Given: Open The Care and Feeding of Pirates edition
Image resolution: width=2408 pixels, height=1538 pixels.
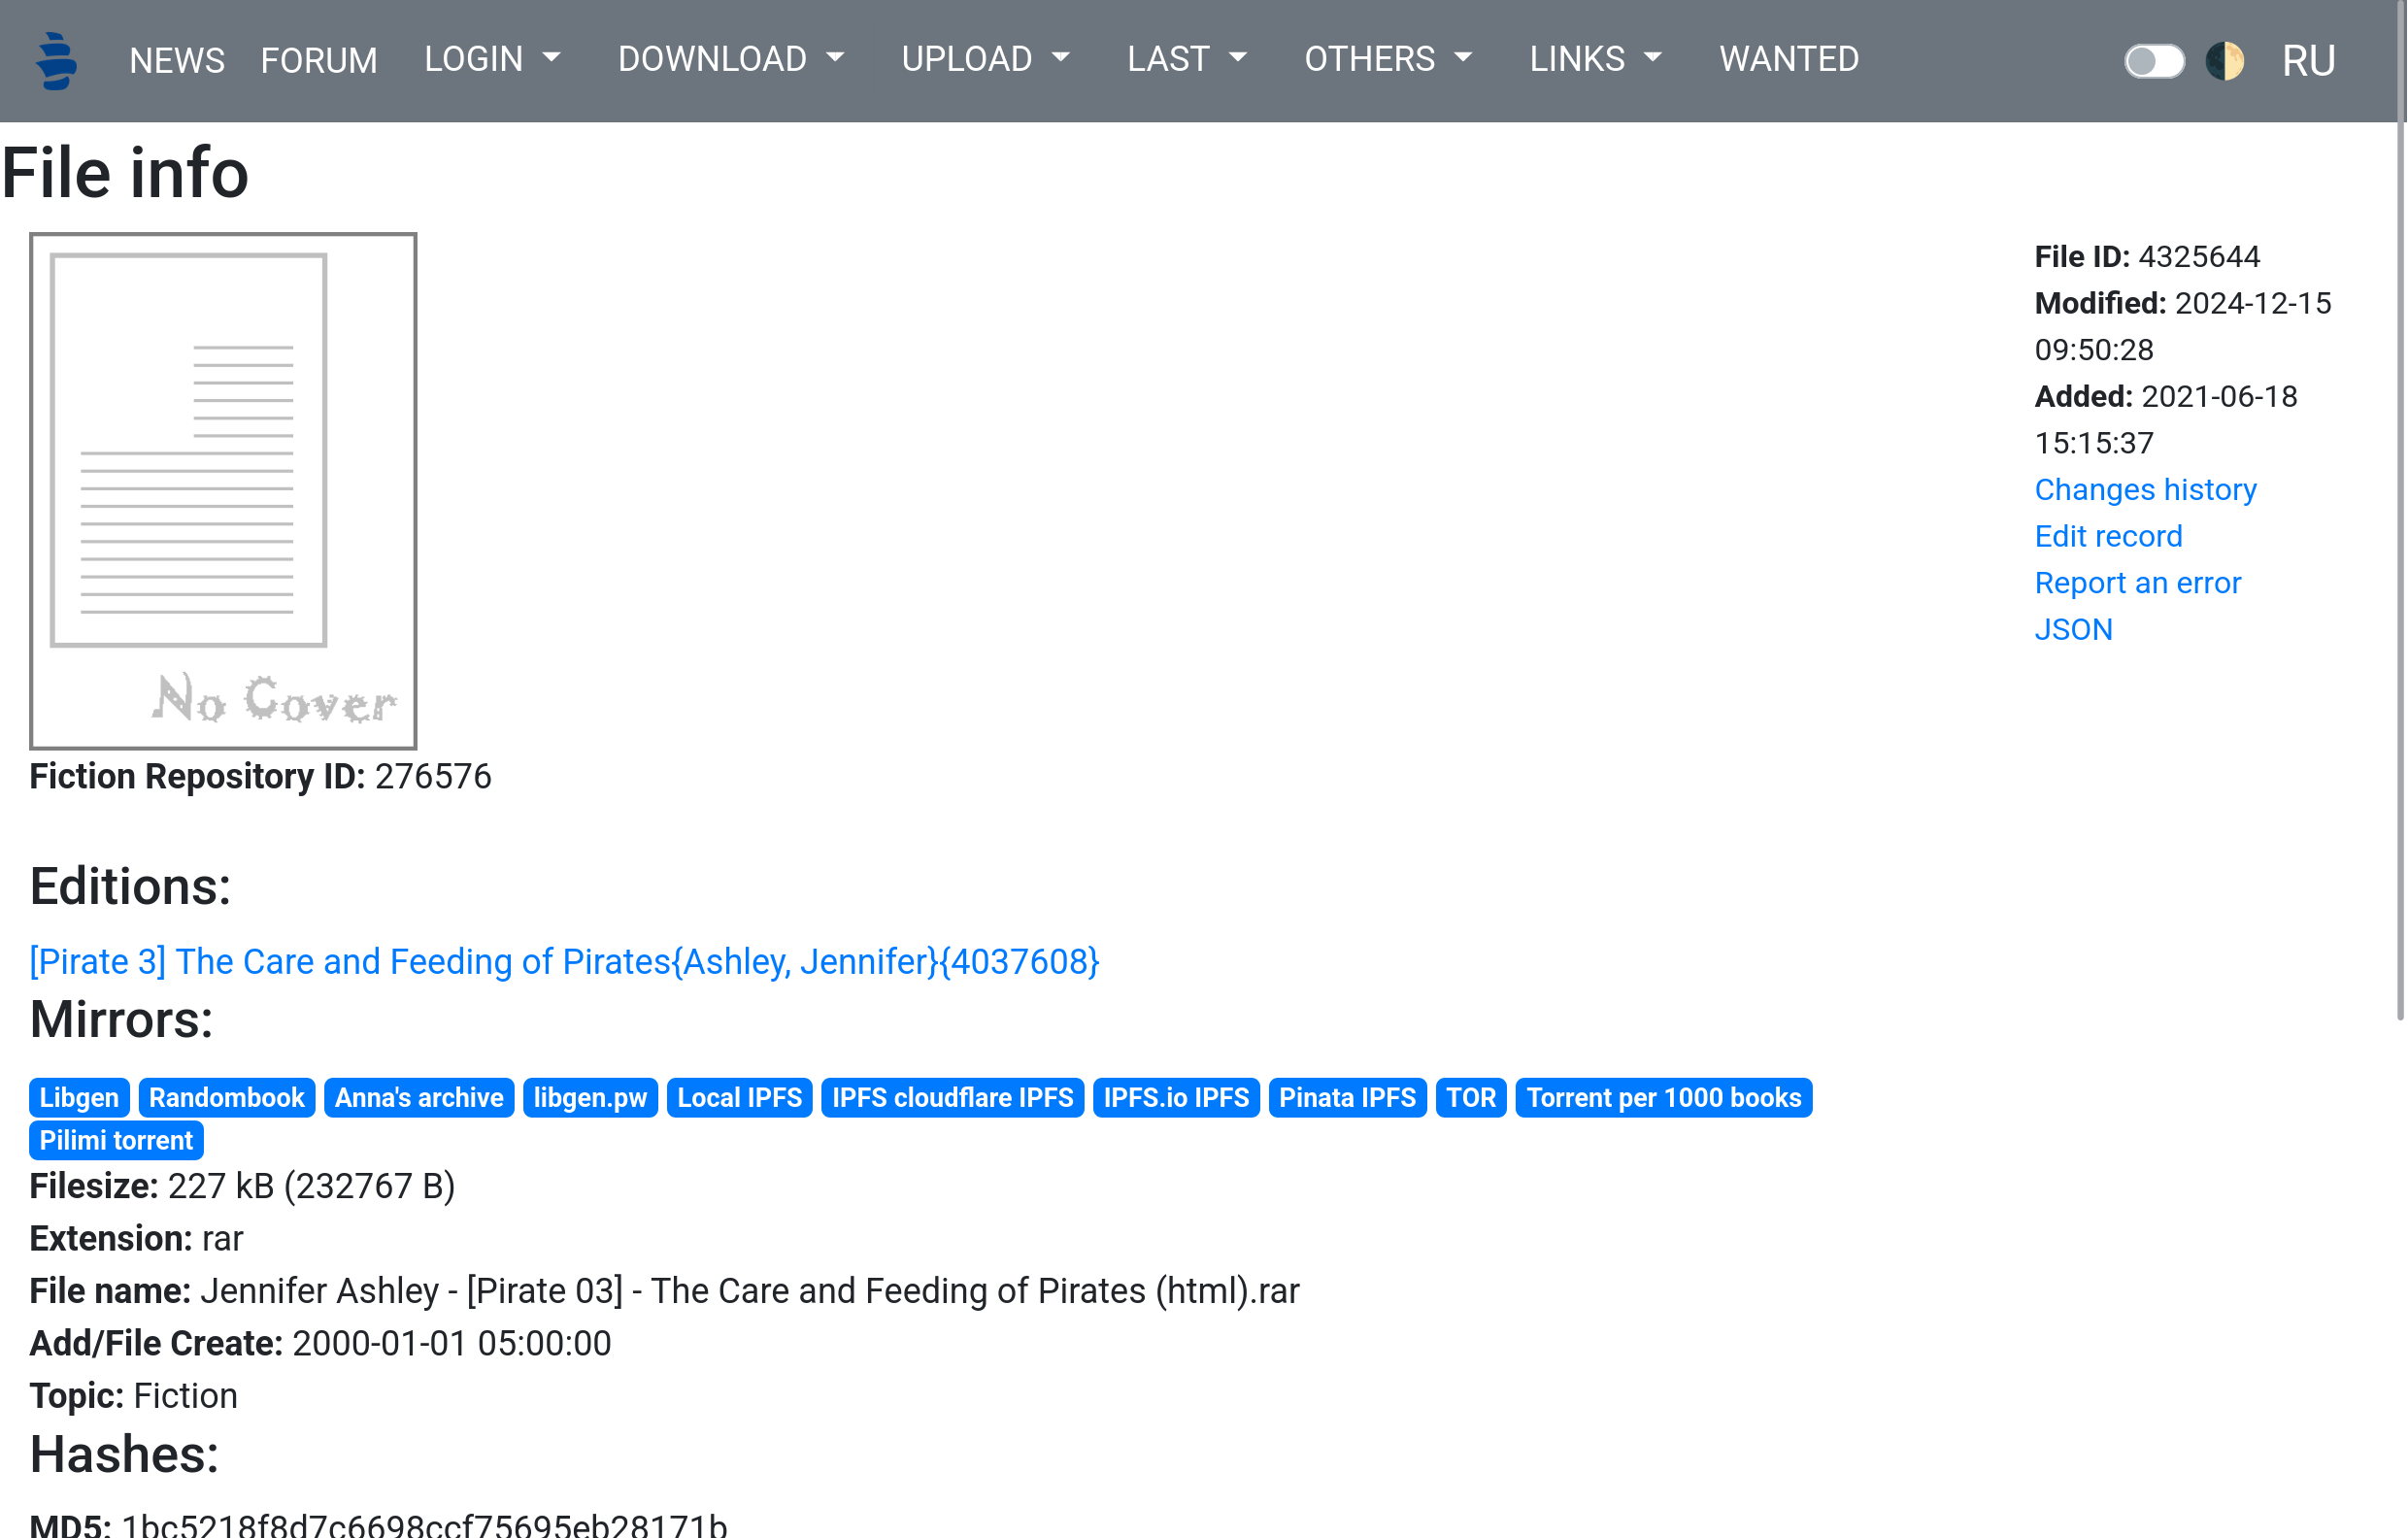Looking at the screenshot, I should pyautogui.click(x=564, y=962).
